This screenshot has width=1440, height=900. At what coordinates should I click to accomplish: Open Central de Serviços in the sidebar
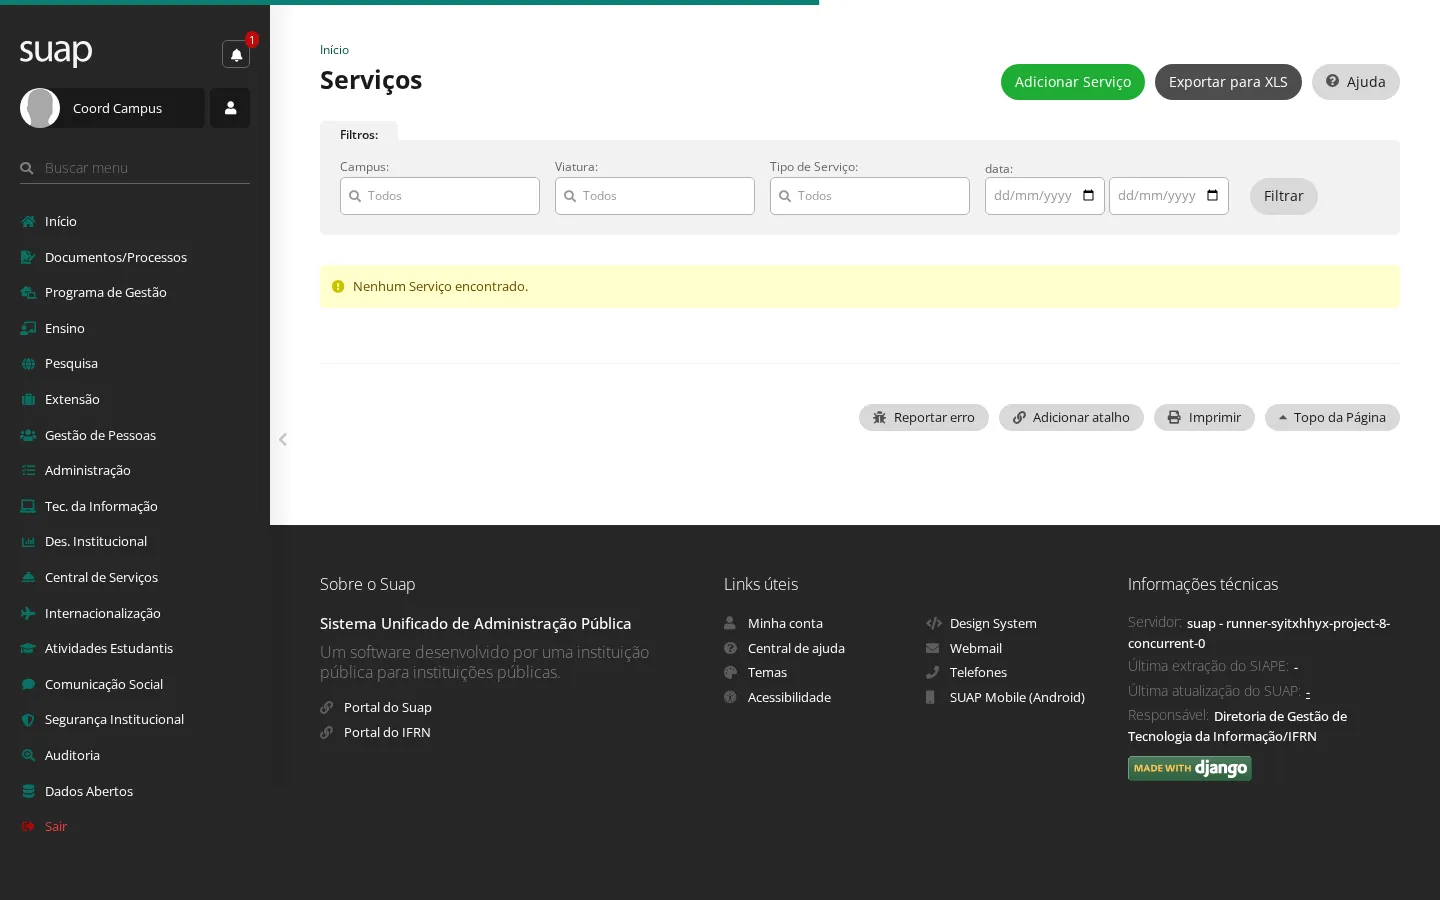(x=135, y=577)
